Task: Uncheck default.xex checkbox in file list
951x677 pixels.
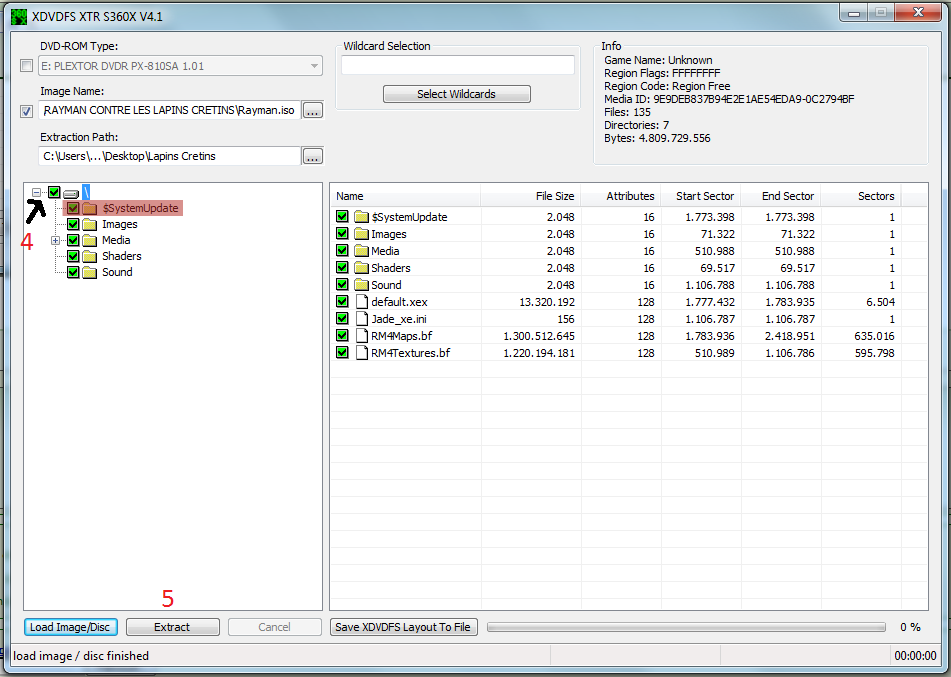Action: click(x=342, y=301)
